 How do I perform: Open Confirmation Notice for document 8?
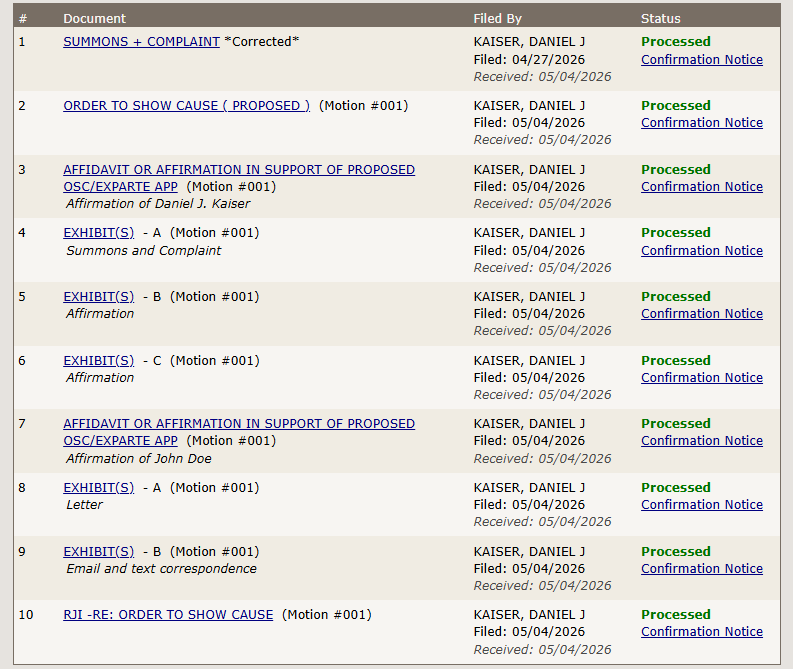(702, 505)
